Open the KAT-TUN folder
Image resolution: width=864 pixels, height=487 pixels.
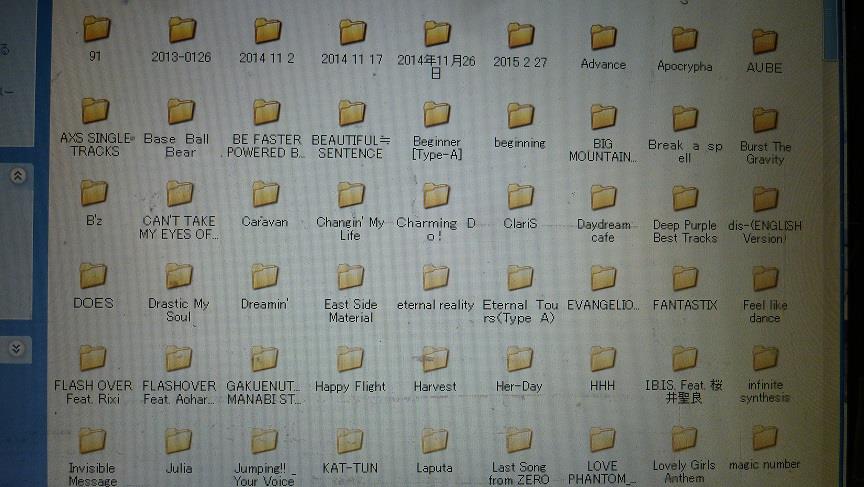349,441
